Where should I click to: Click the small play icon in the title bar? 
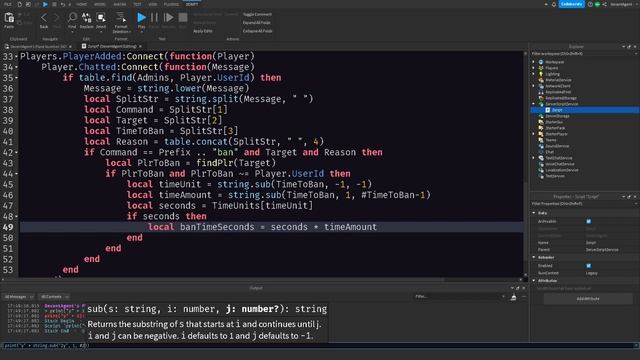click(45, 4)
